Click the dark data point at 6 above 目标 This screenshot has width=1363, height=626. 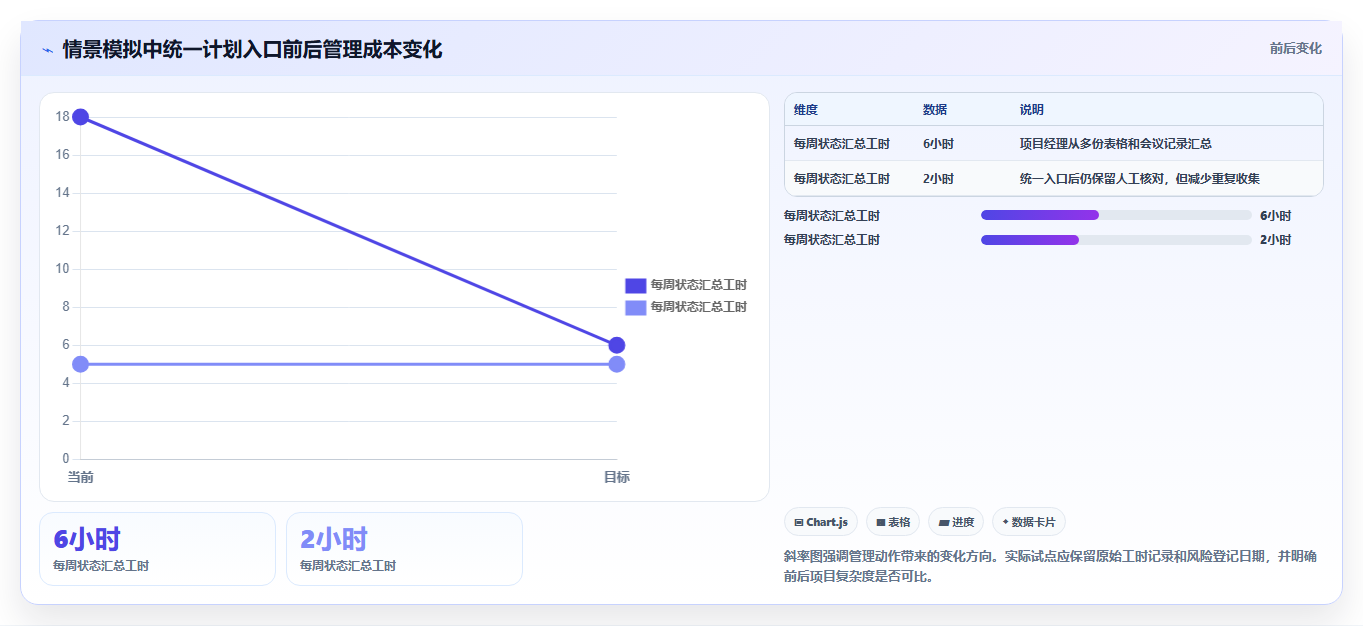[x=617, y=345]
